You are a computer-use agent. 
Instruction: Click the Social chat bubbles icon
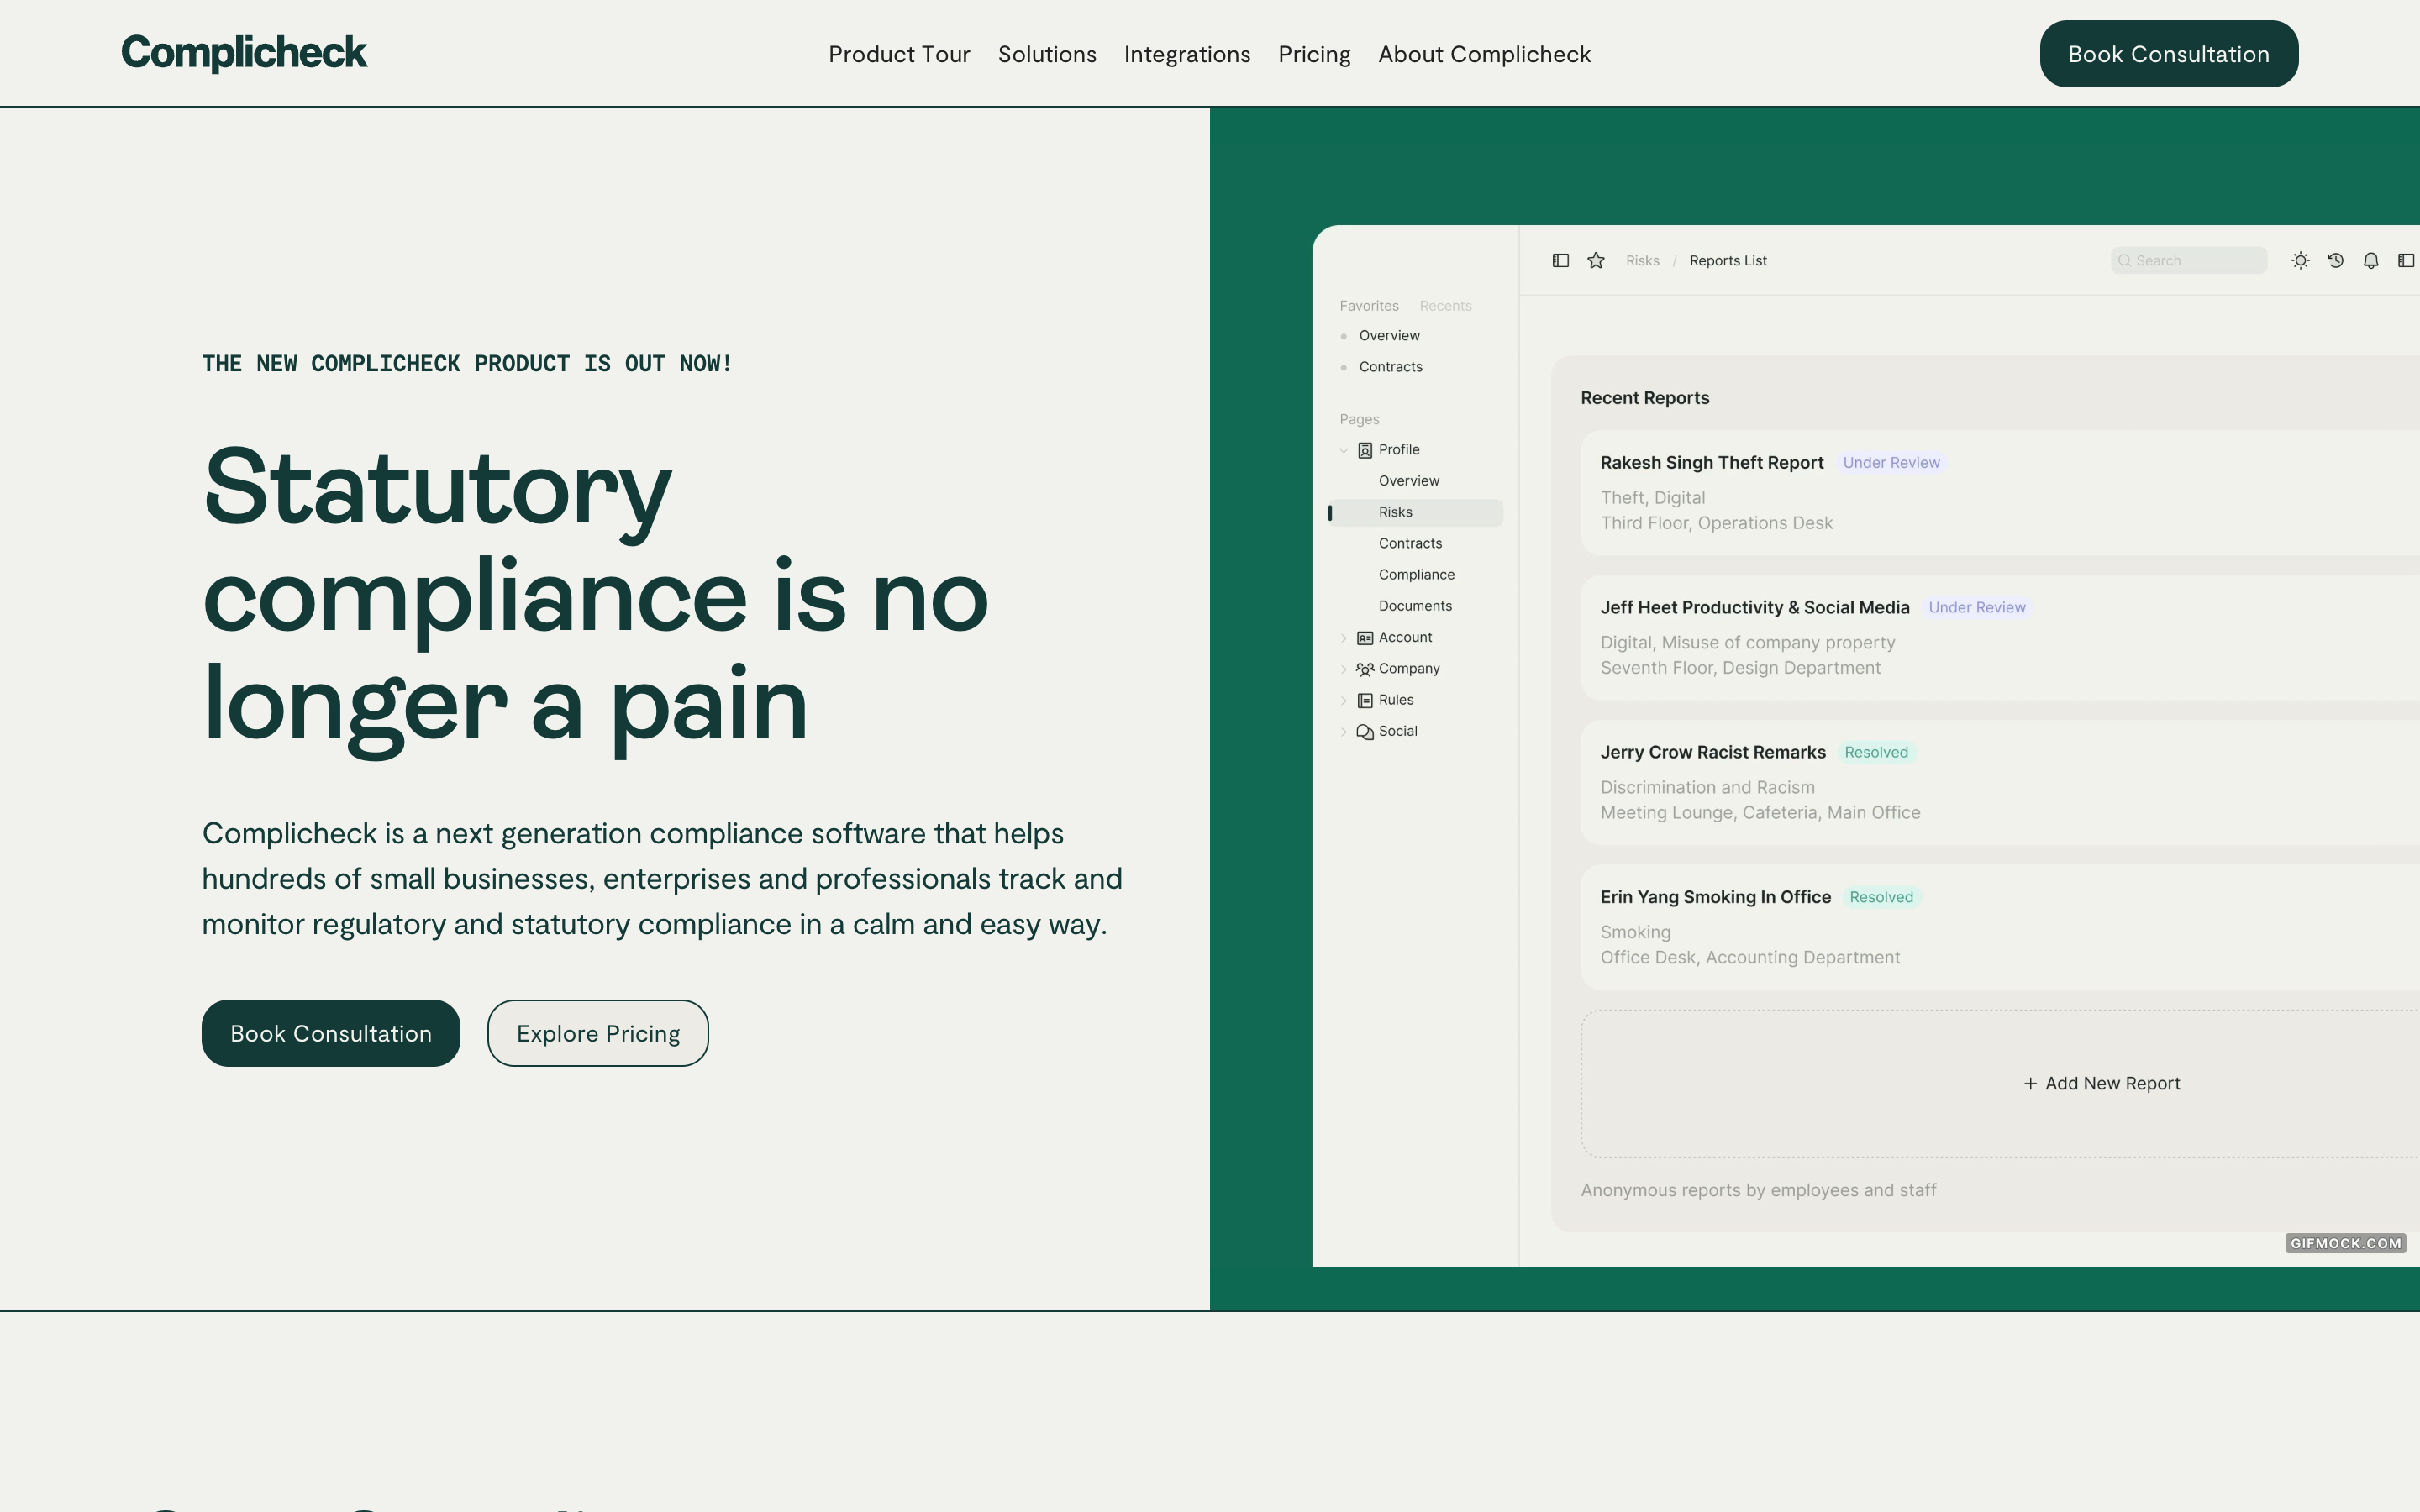click(x=1365, y=732)
